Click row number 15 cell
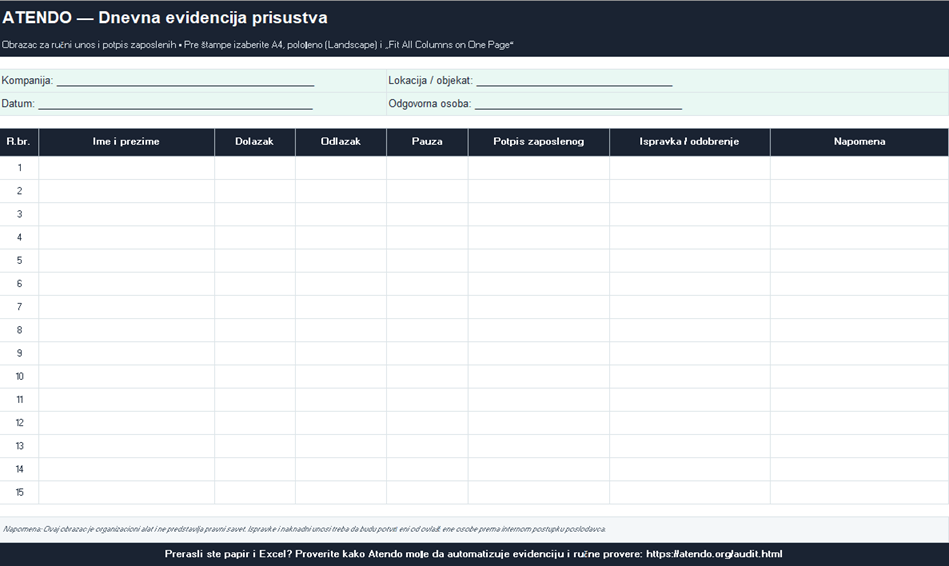949x566 pixels. click(x=19, y=493)
